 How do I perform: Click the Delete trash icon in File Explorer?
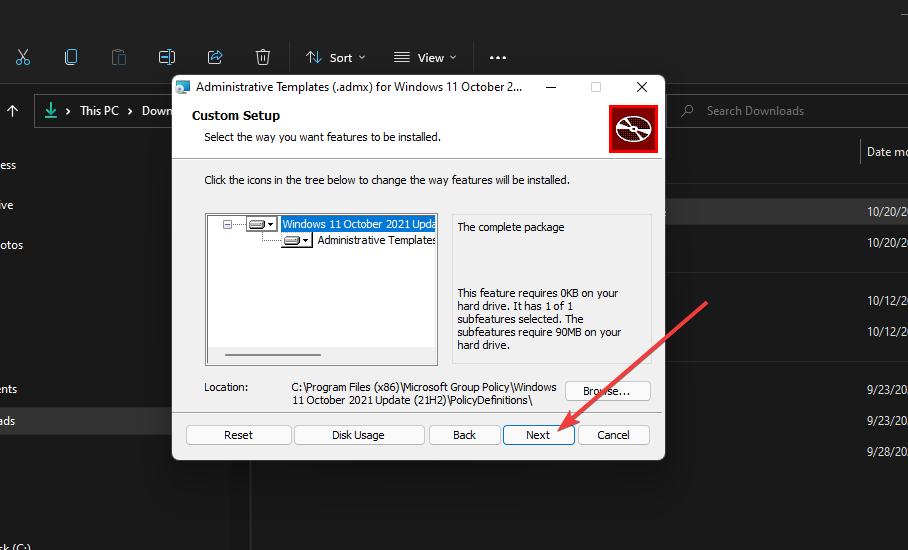coord(263,57)
